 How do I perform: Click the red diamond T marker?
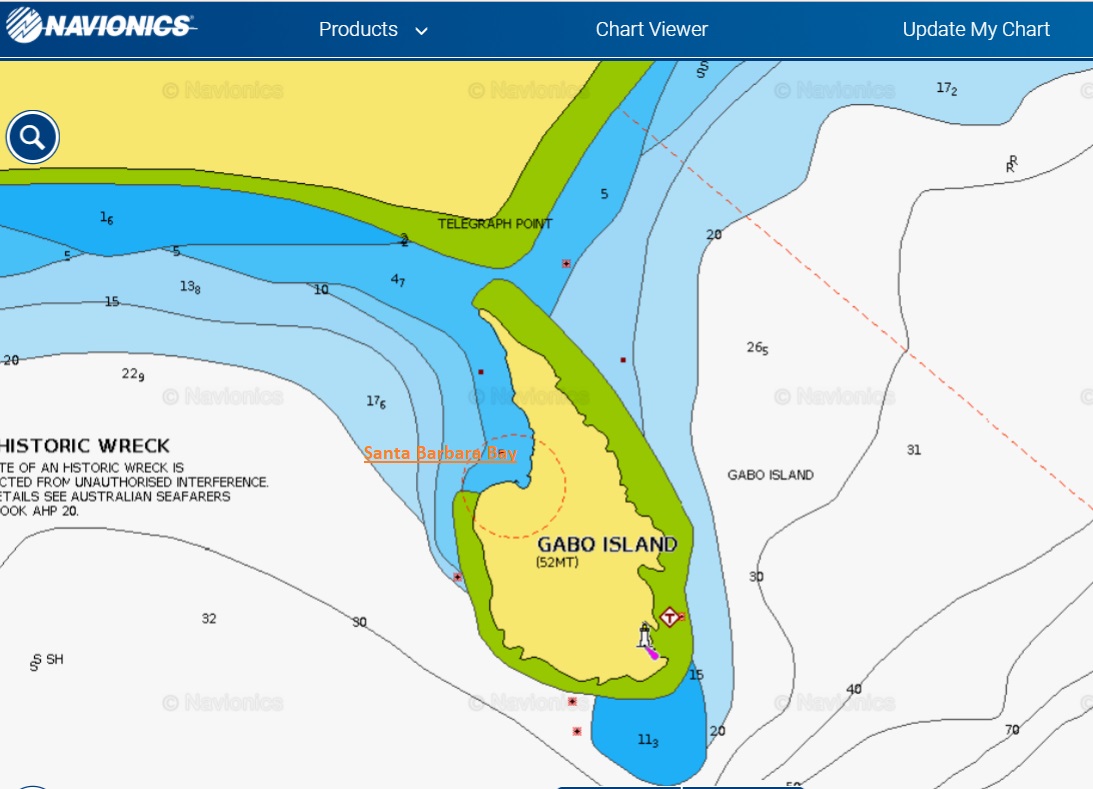[669, 617]
